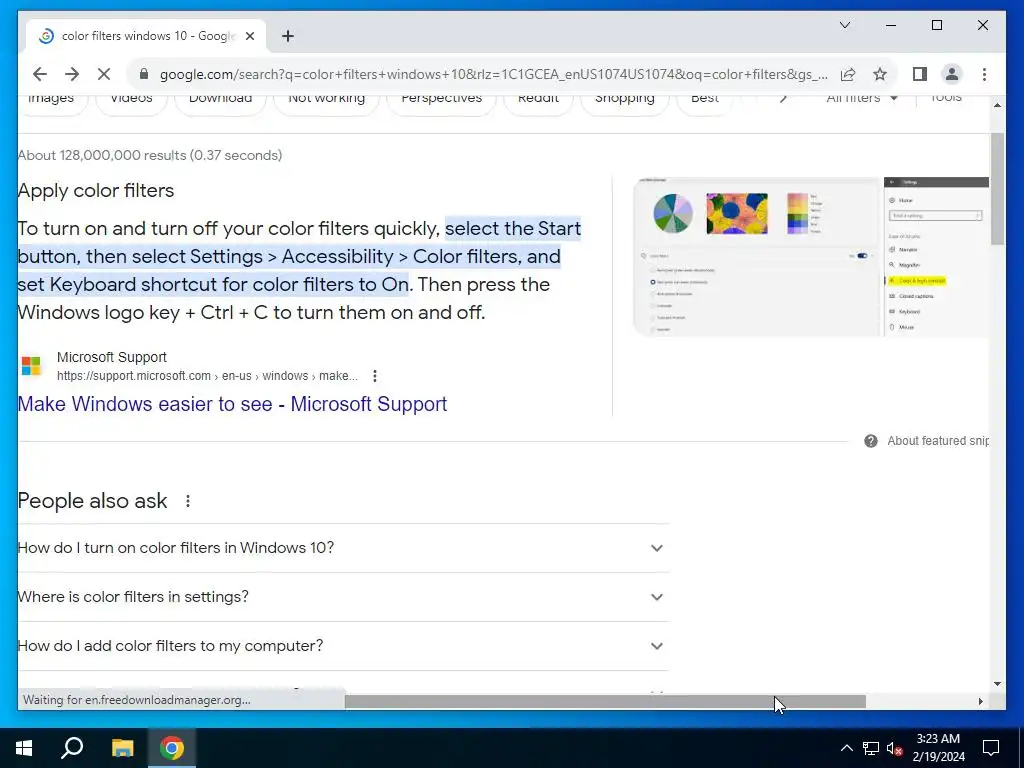Click the muted volume tray icon
1024x768 pixels.
pos(894,748)
